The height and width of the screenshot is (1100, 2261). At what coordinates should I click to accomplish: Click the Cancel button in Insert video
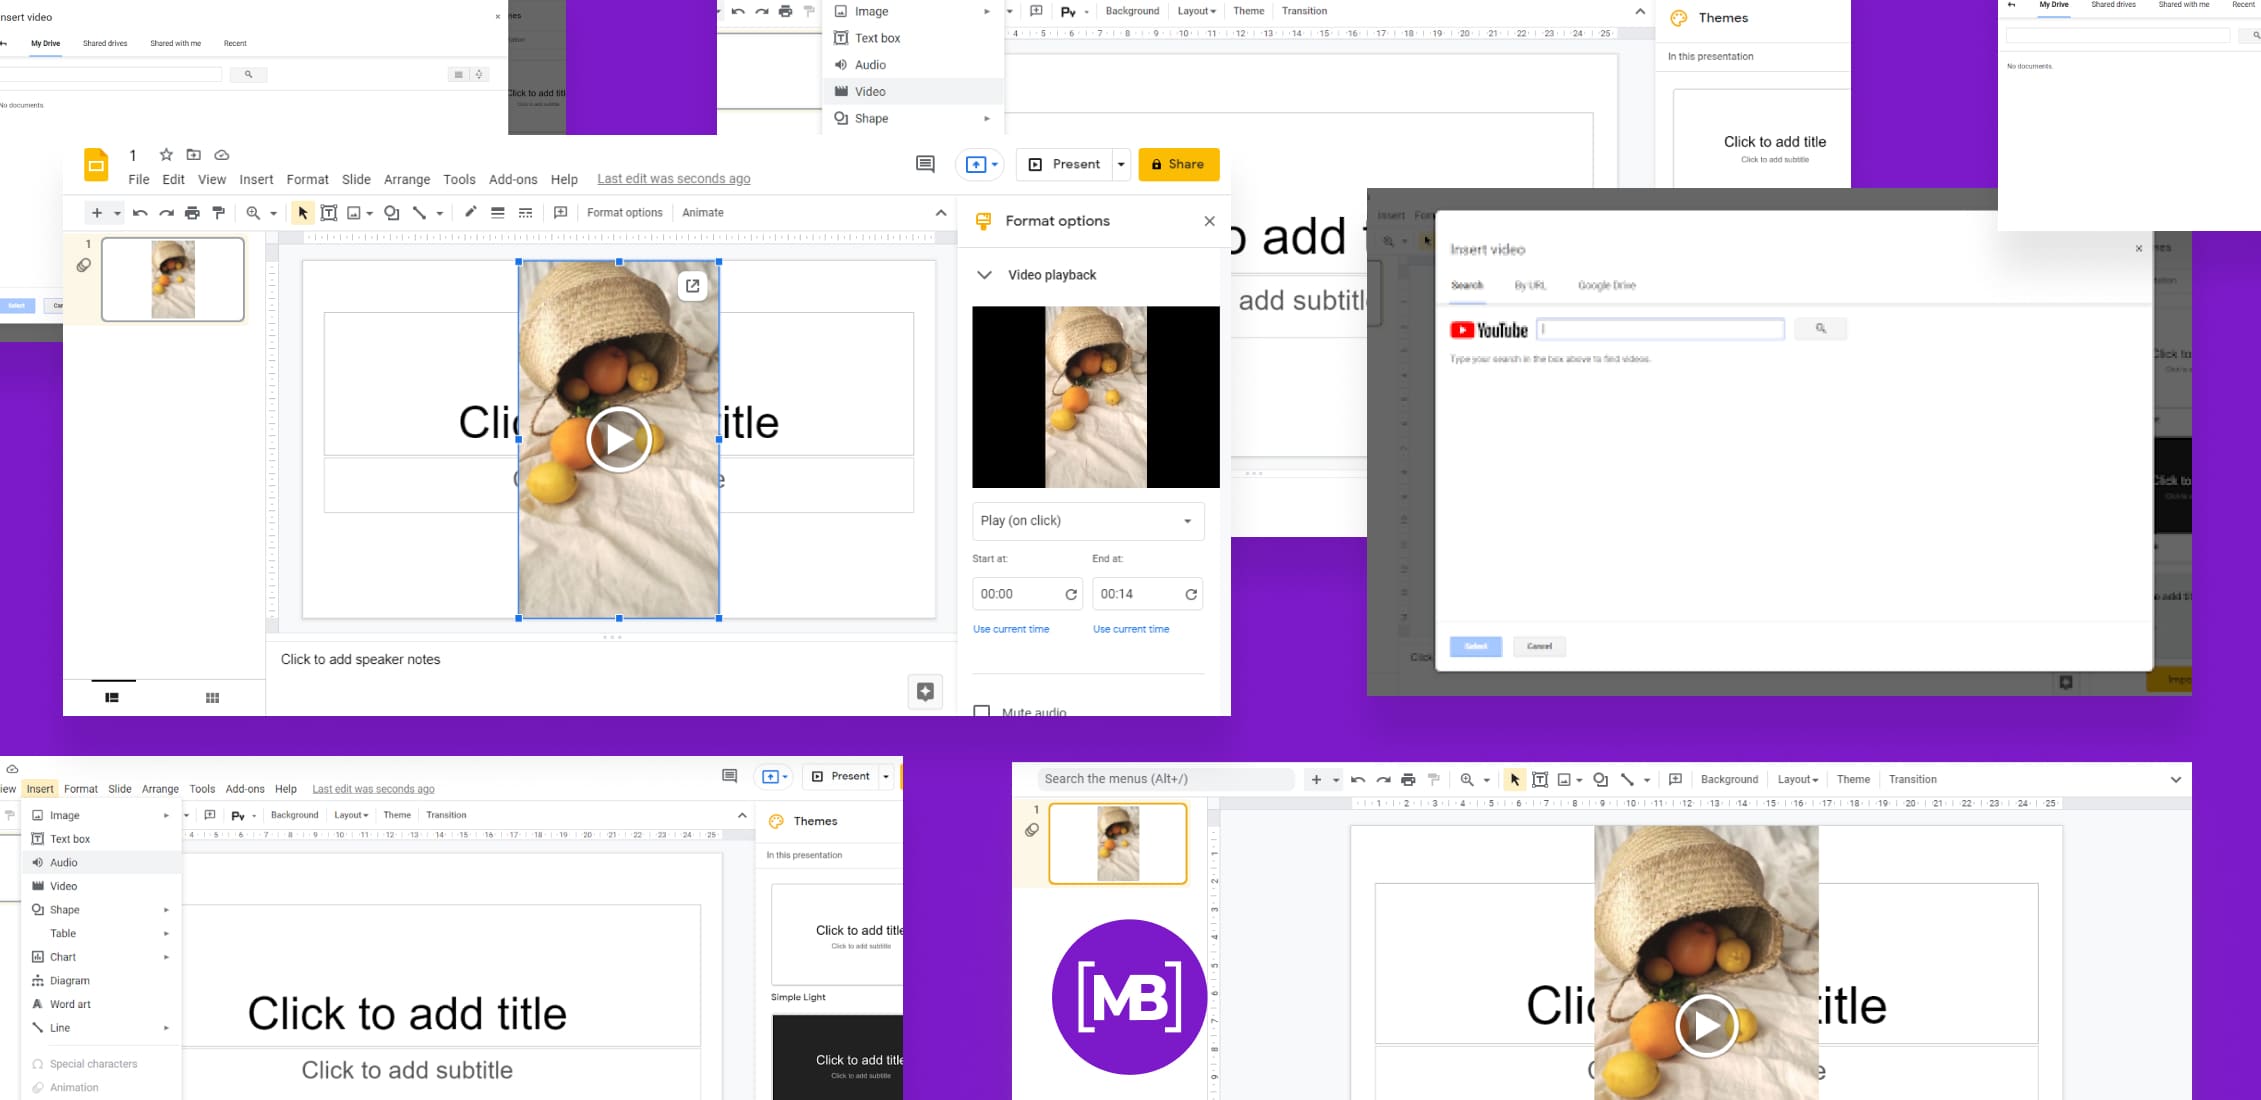pos(1539,646)
